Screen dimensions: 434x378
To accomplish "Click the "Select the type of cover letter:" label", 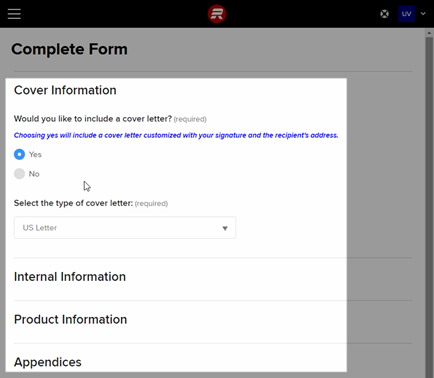I will click(x=73, y=203).
